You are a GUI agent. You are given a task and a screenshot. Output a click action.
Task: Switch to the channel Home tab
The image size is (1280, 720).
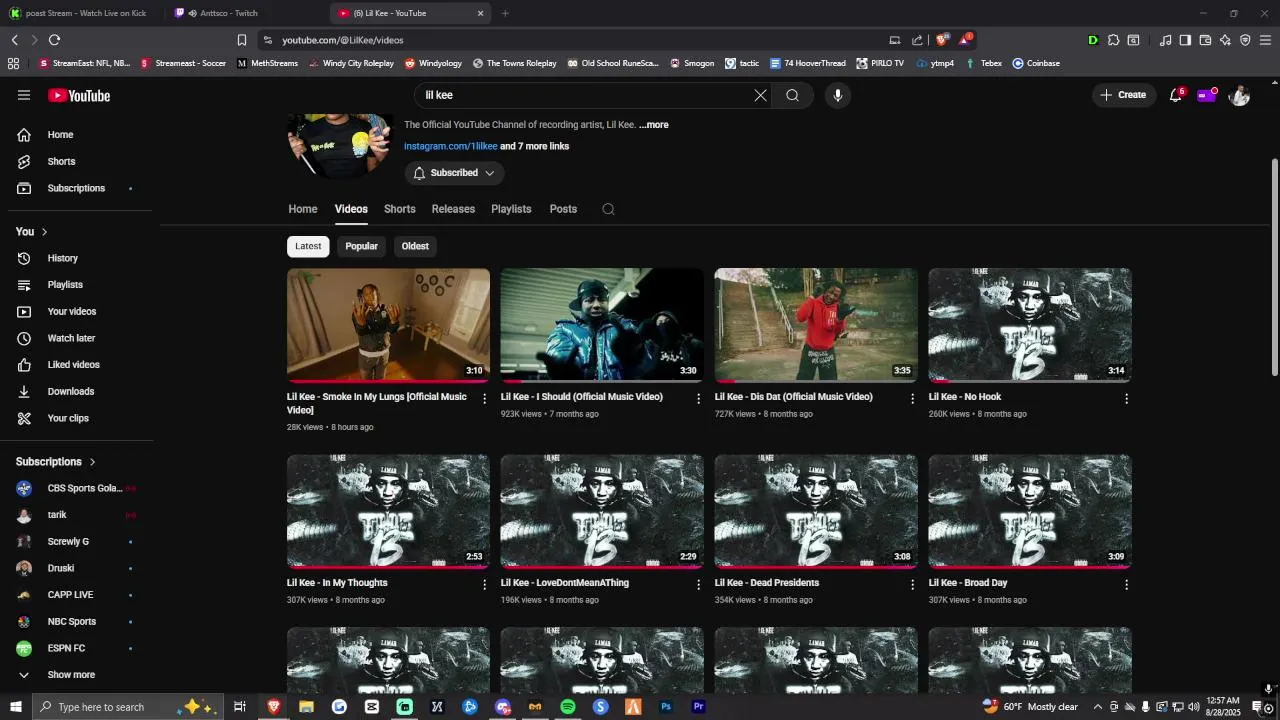tap(303, 209)
